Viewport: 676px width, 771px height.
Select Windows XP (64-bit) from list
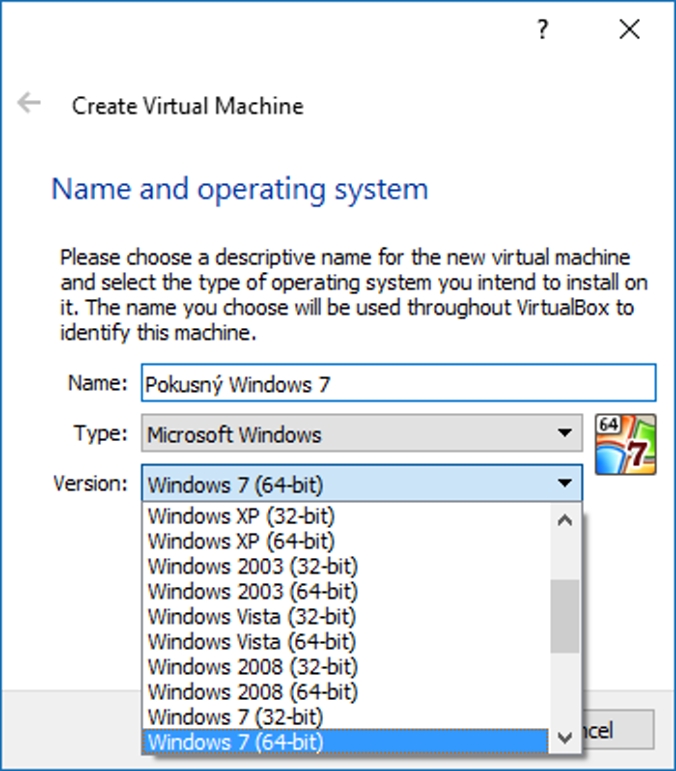(241, 542)
